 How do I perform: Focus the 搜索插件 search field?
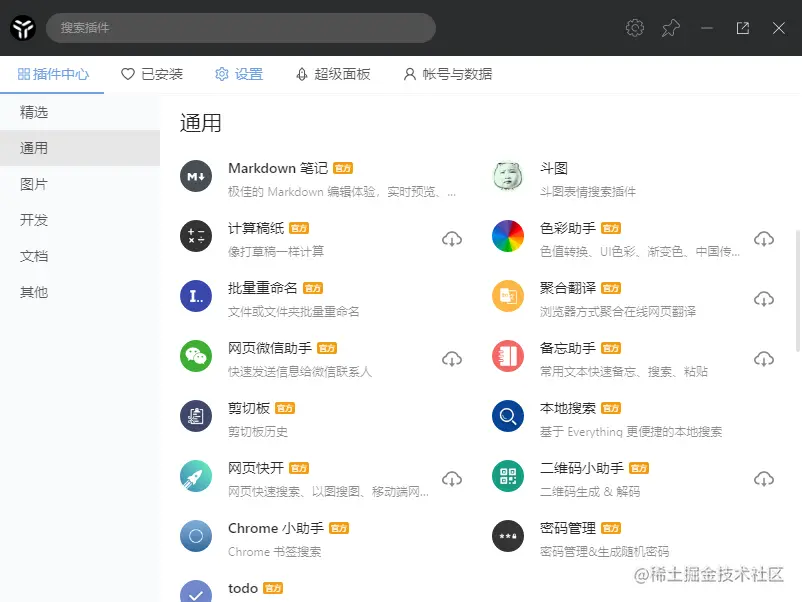tap(241, 28)
